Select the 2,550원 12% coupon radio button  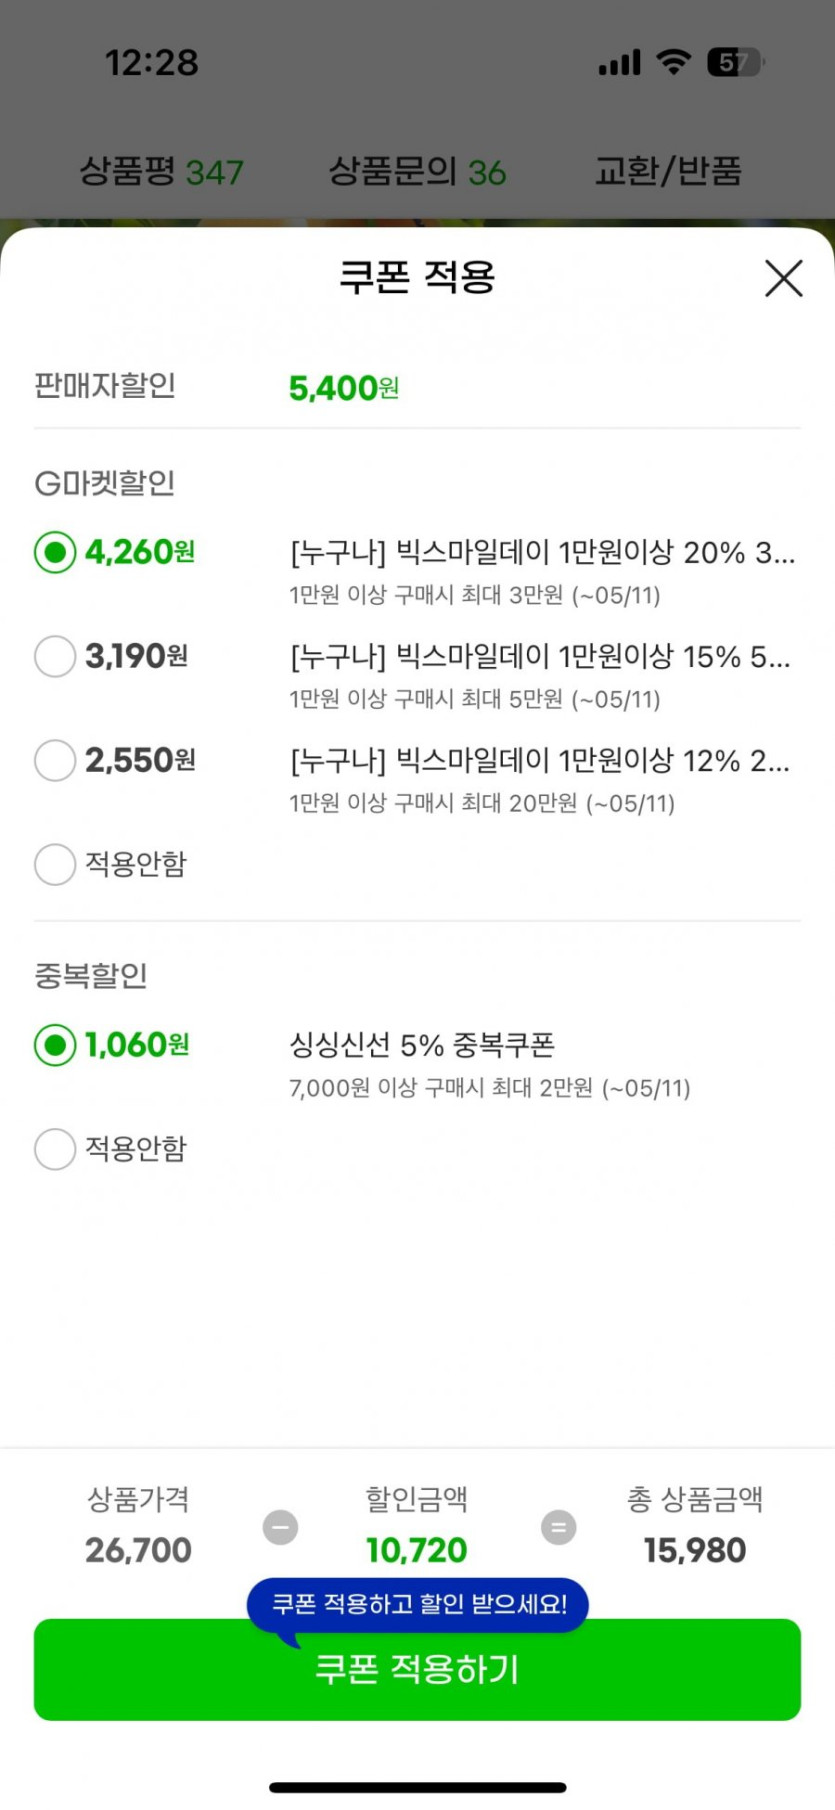pyautogui.click(x=55, y=760)
